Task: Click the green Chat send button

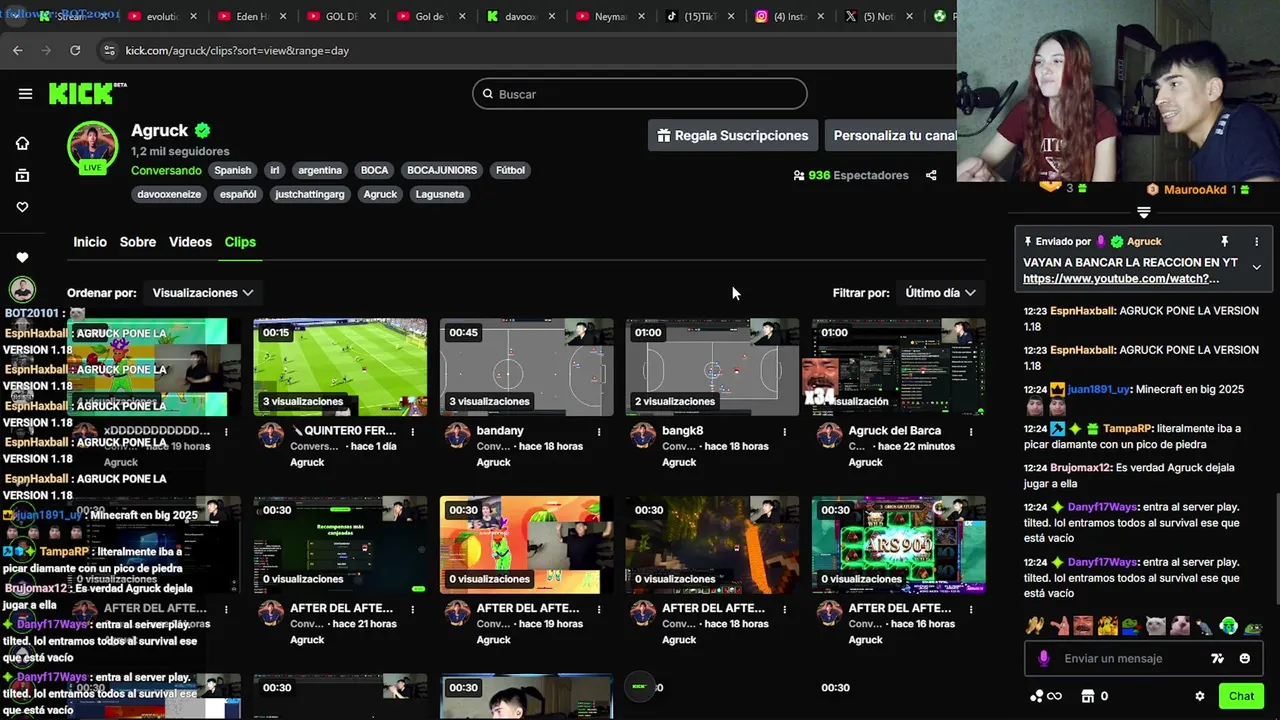Action: [x=1241, y=696]
